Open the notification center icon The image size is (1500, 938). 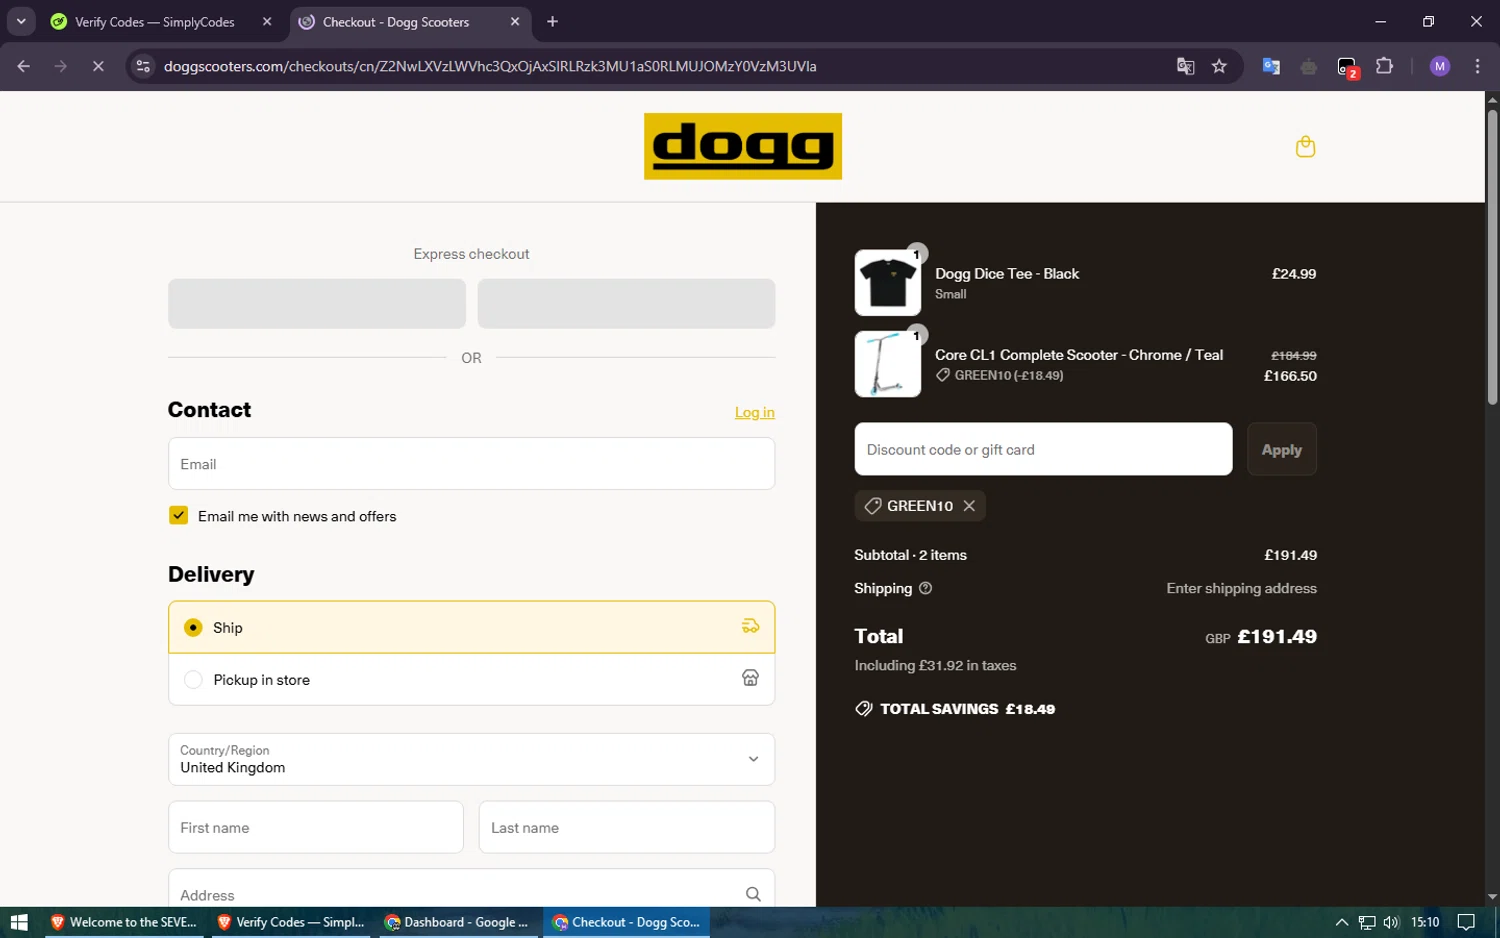click(1466, 922)
